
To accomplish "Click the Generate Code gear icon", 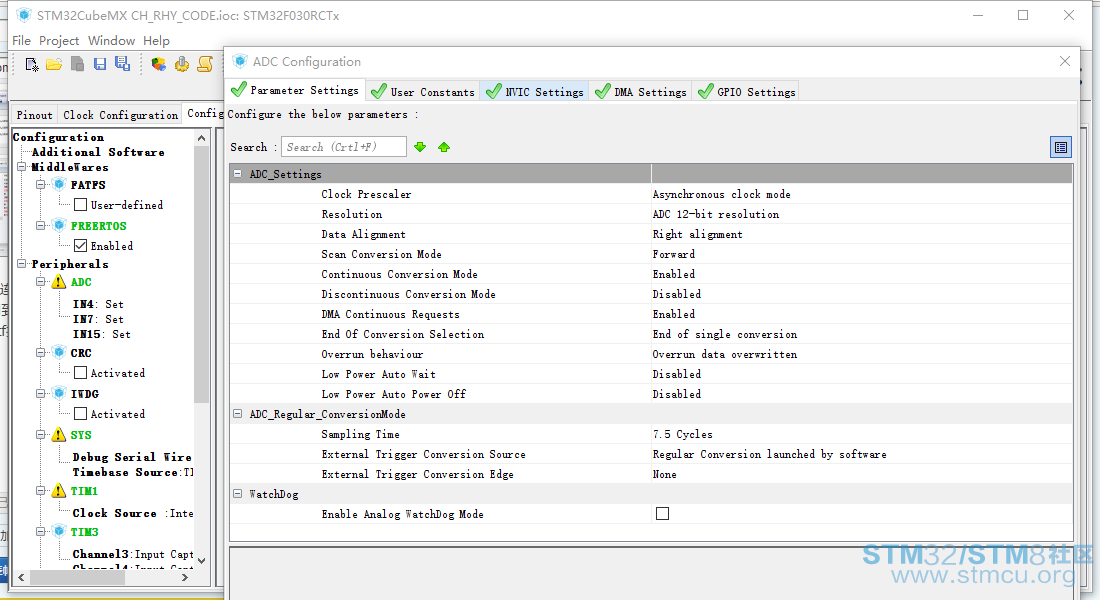I will 182,65.
